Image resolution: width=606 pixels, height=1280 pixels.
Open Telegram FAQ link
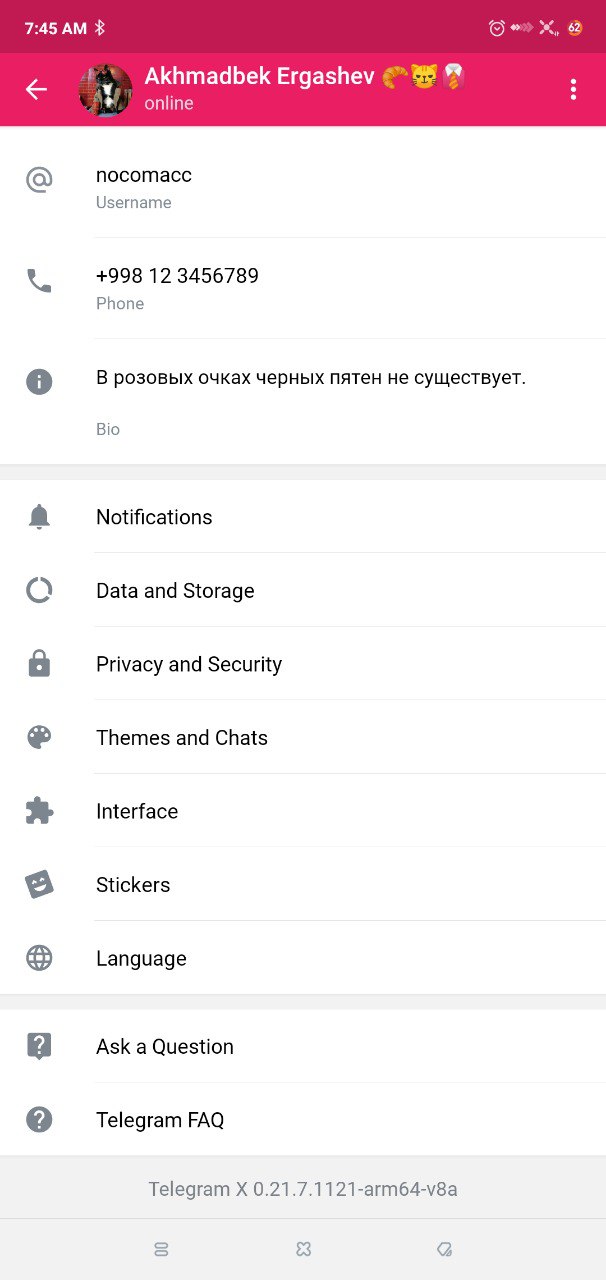[x=160, y=1120]
